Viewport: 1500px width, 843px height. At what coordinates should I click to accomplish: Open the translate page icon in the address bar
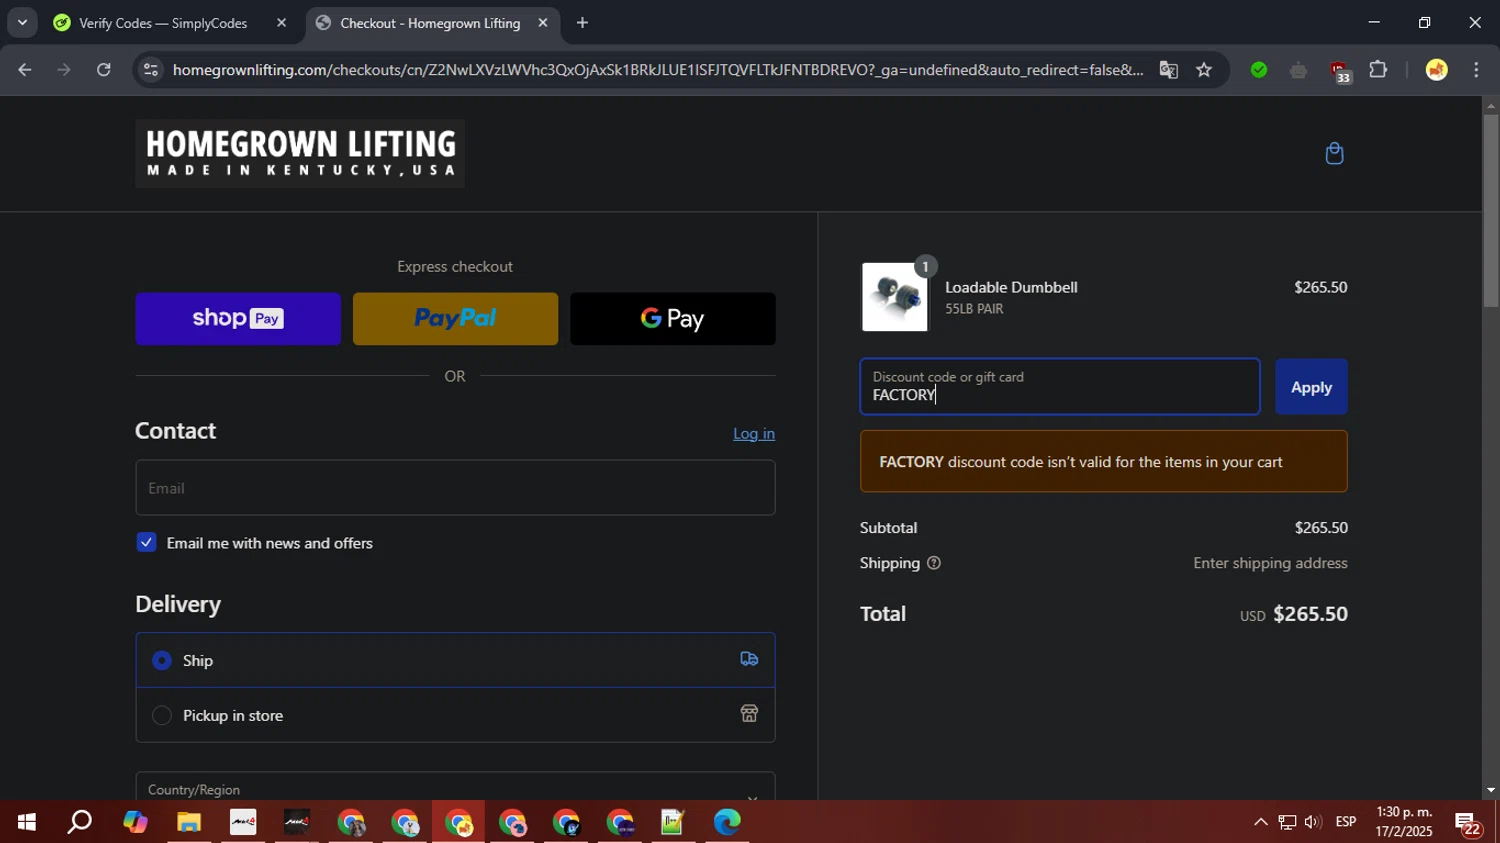[x=1168, y=70]
